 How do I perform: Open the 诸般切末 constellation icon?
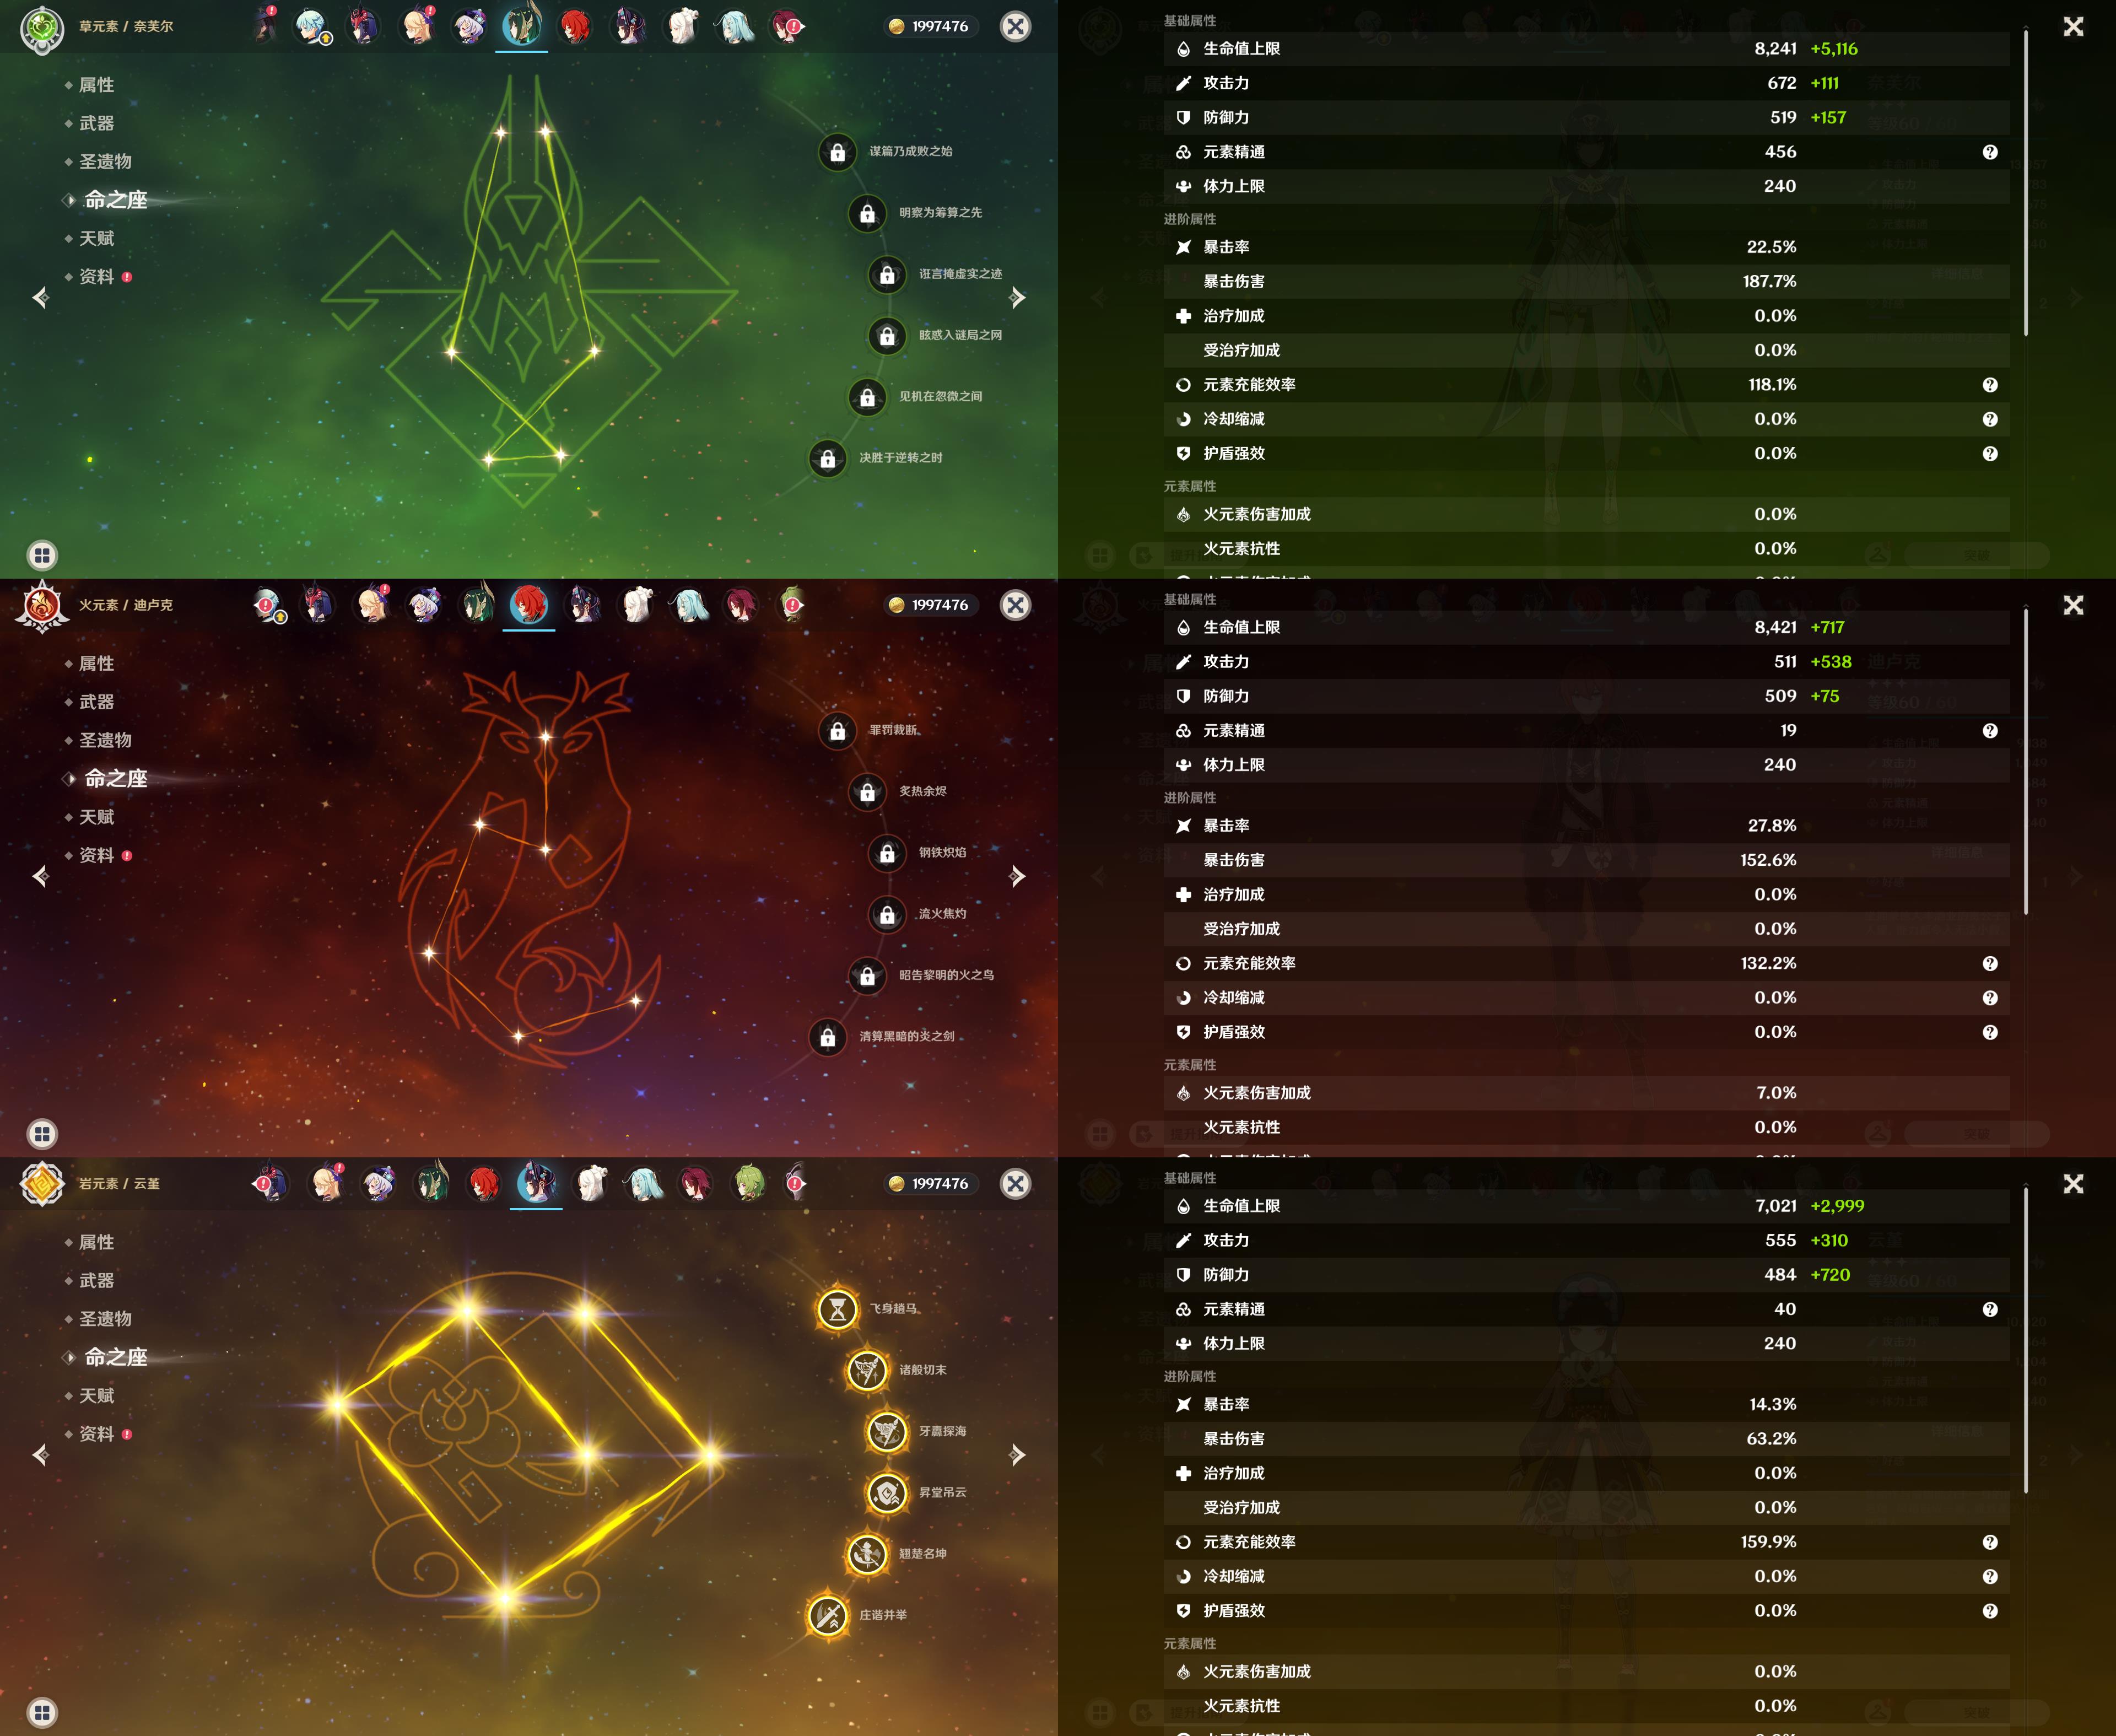pyautogui.click(x=868, y=1370)
